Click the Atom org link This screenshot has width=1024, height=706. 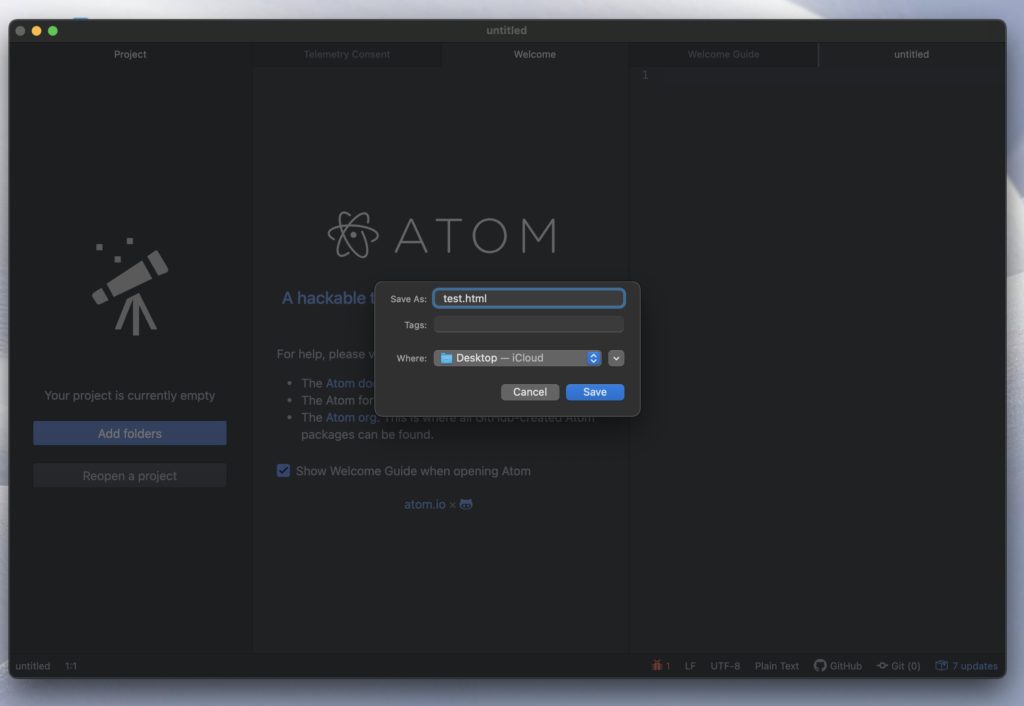point(351,417)
